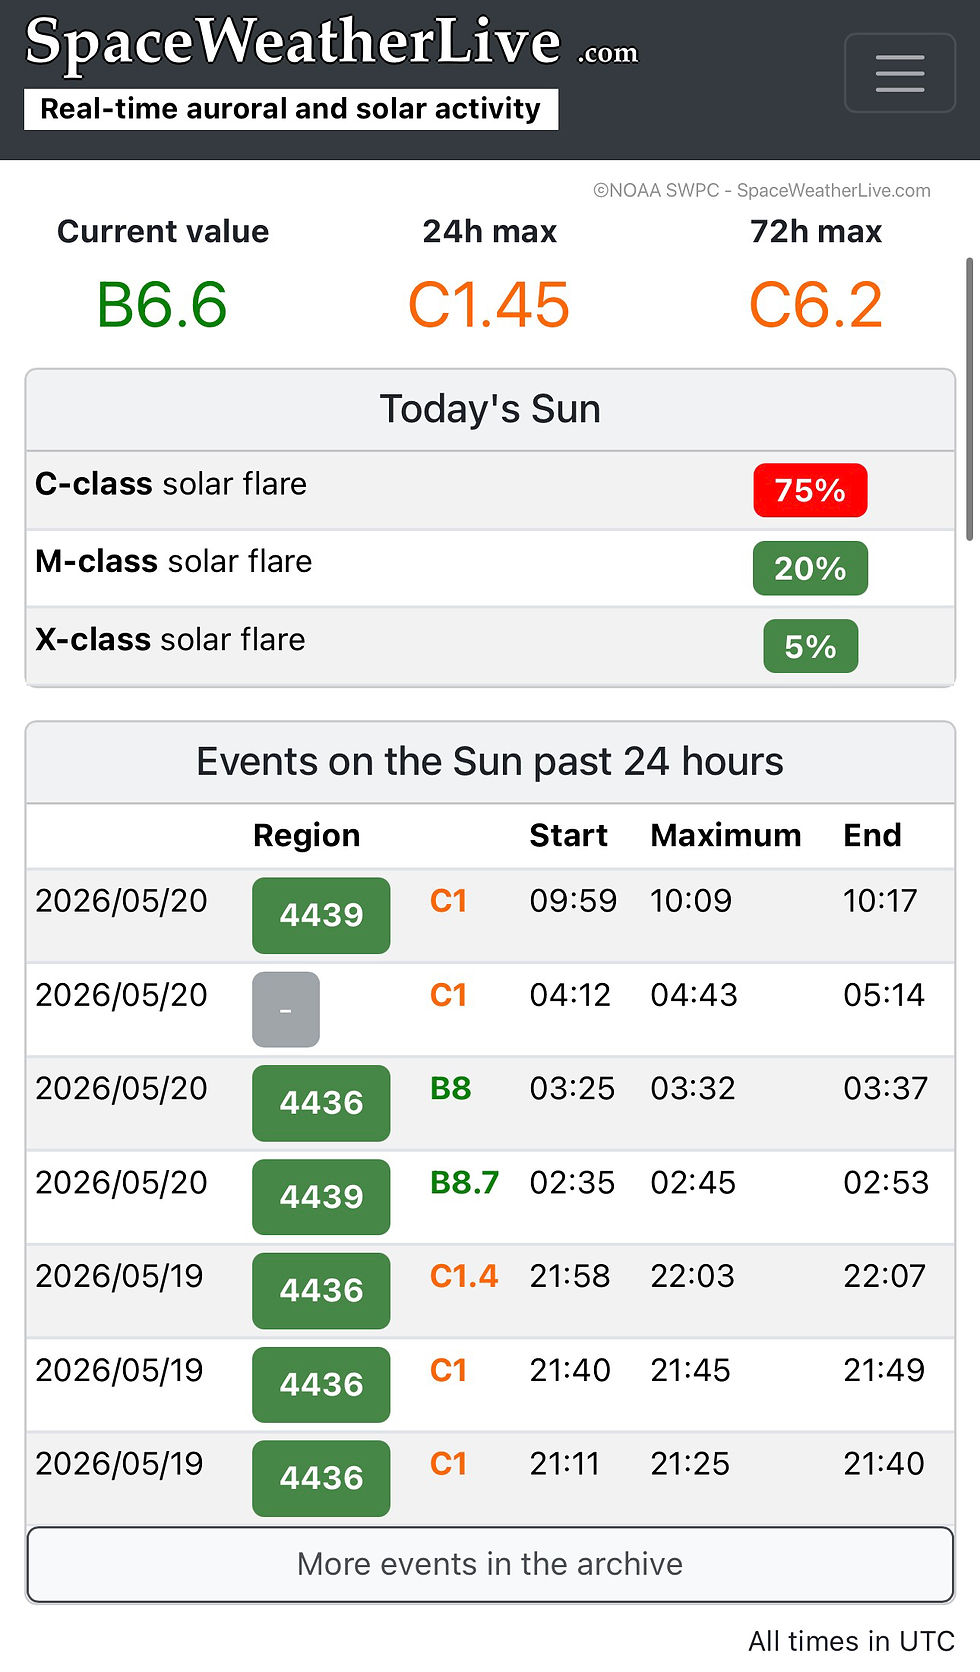Click More events in the archive

(x=490, y=1564)
